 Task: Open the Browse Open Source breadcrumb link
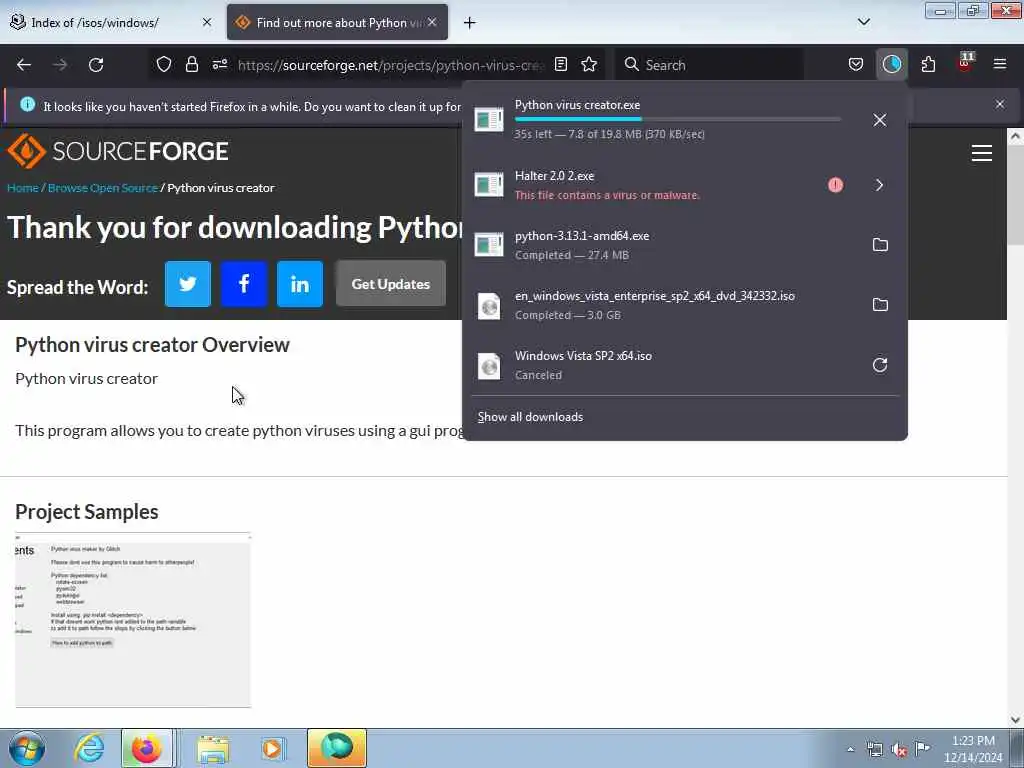point(103,188)
